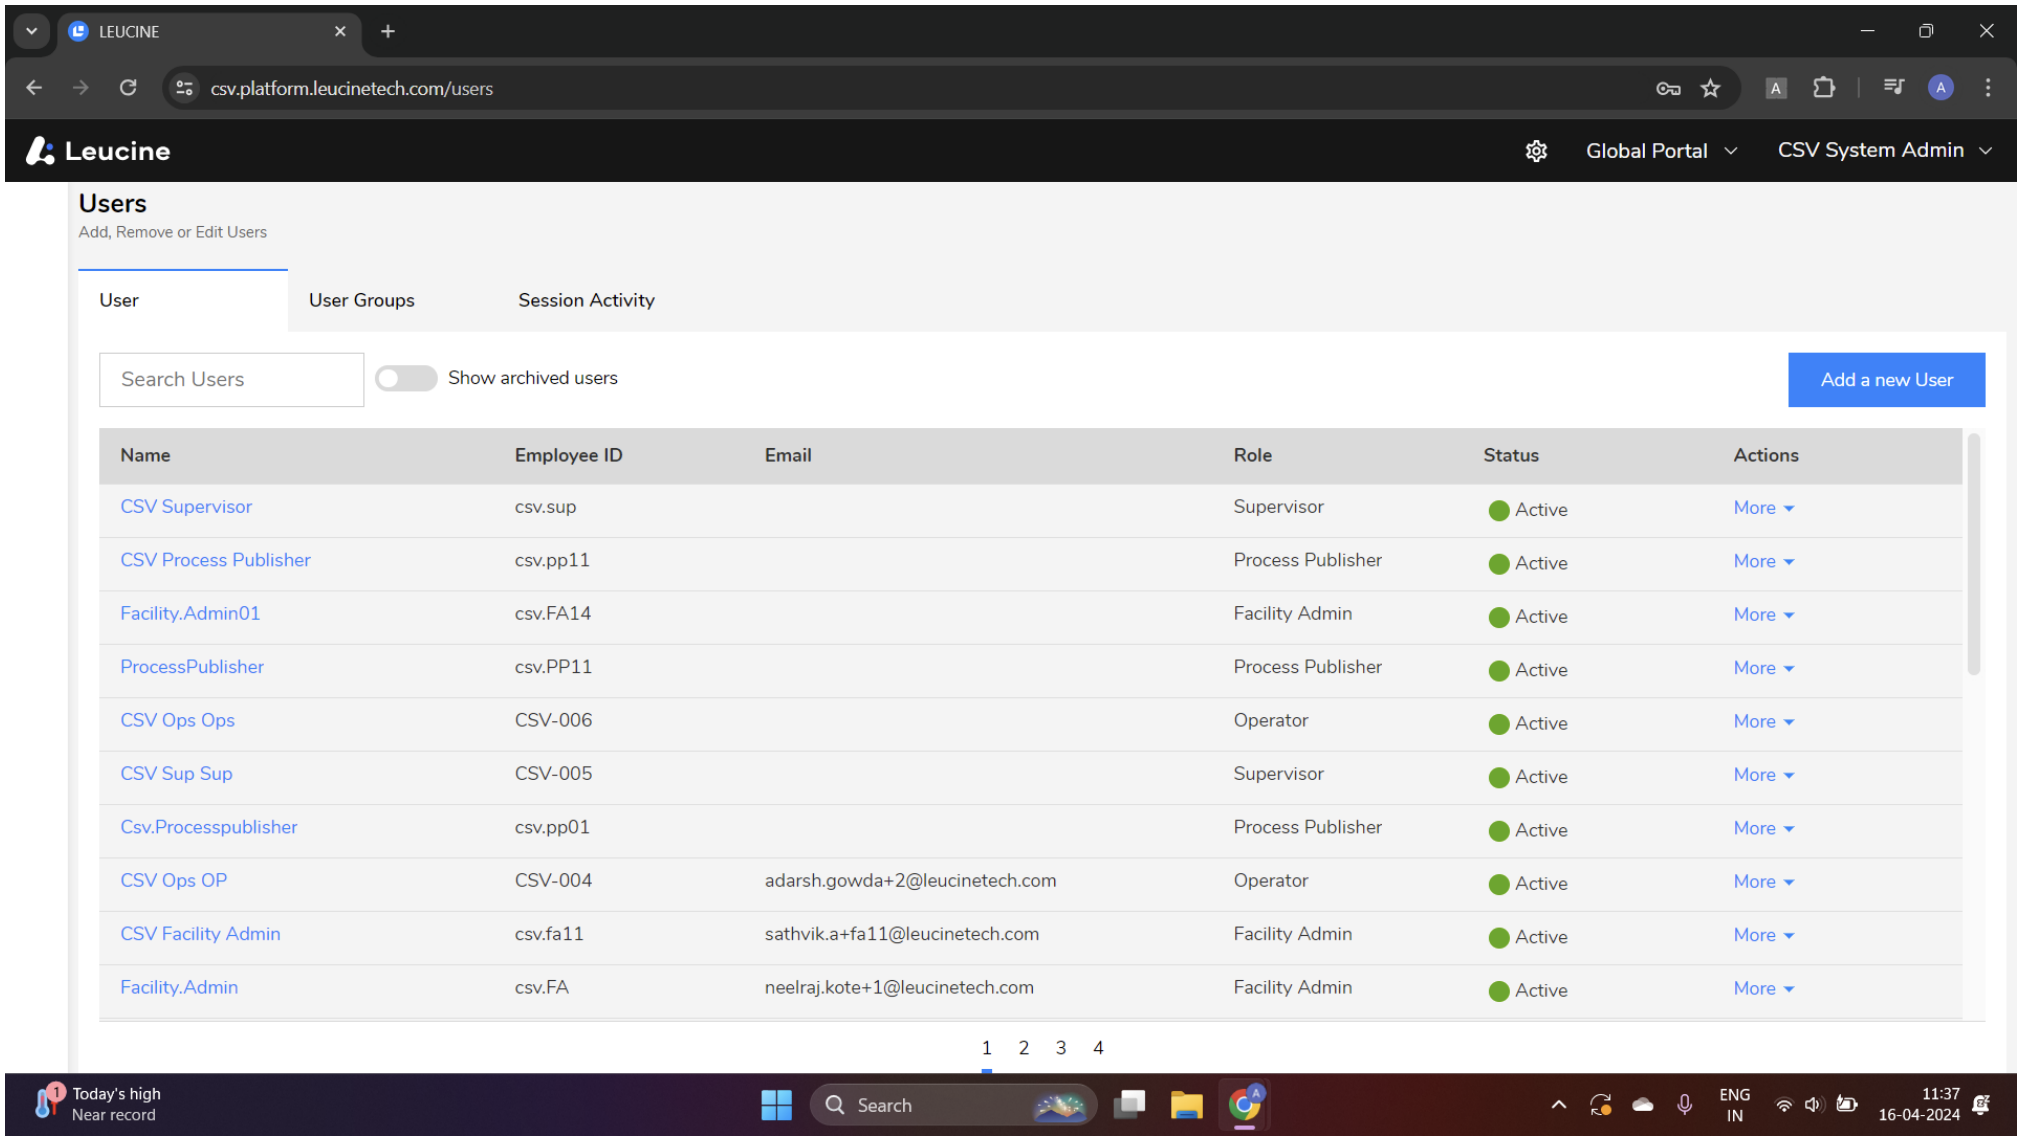Switch to the User Groups tab
Image resolution: width=2018 pixels, height=1136 pixels.
click(x=361, y=300)
